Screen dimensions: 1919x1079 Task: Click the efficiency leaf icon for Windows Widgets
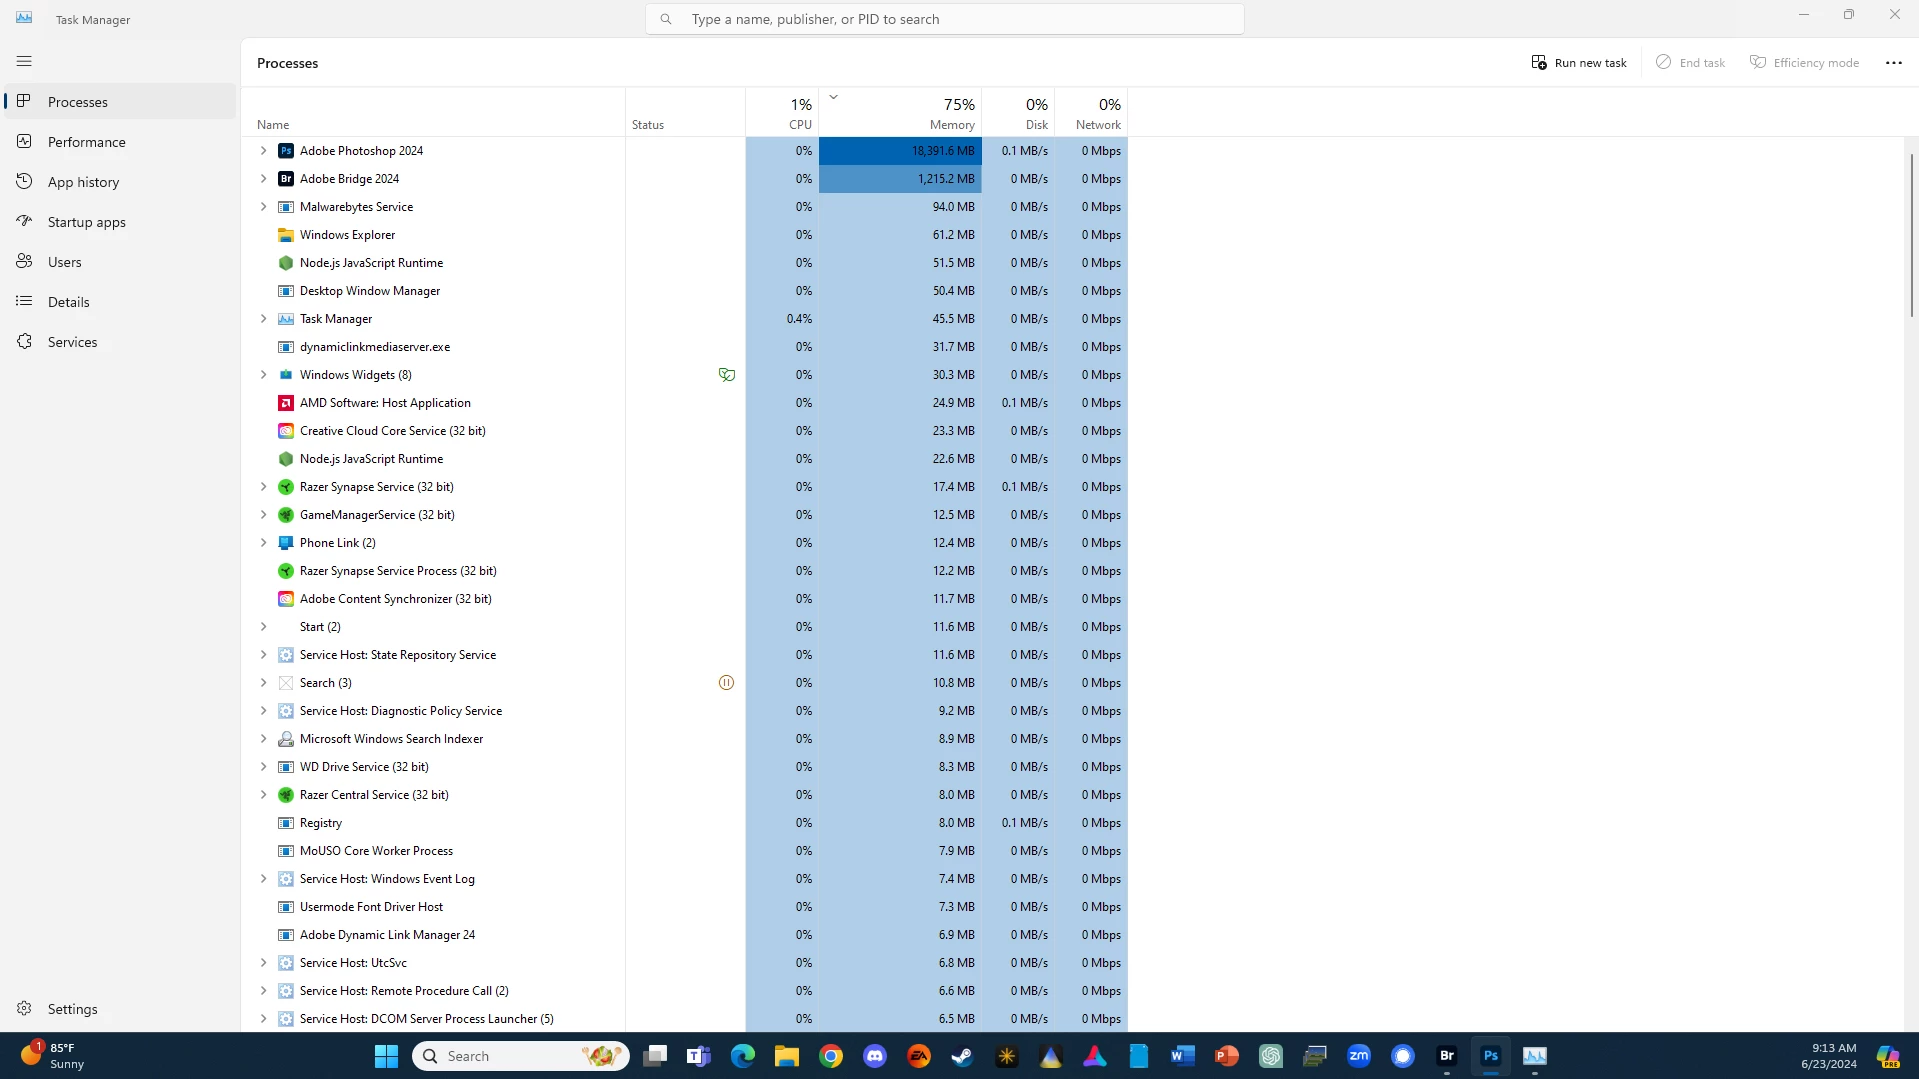(727, 375)
